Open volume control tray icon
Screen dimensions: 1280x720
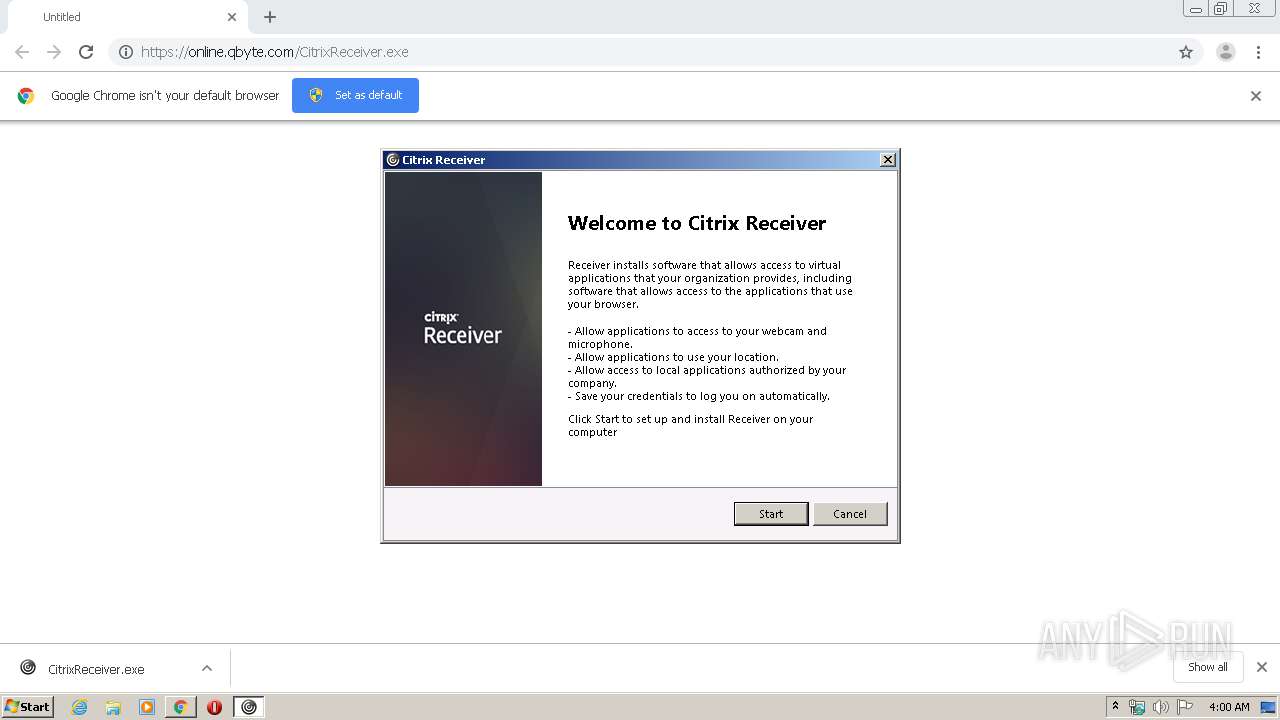(1161, 707)
